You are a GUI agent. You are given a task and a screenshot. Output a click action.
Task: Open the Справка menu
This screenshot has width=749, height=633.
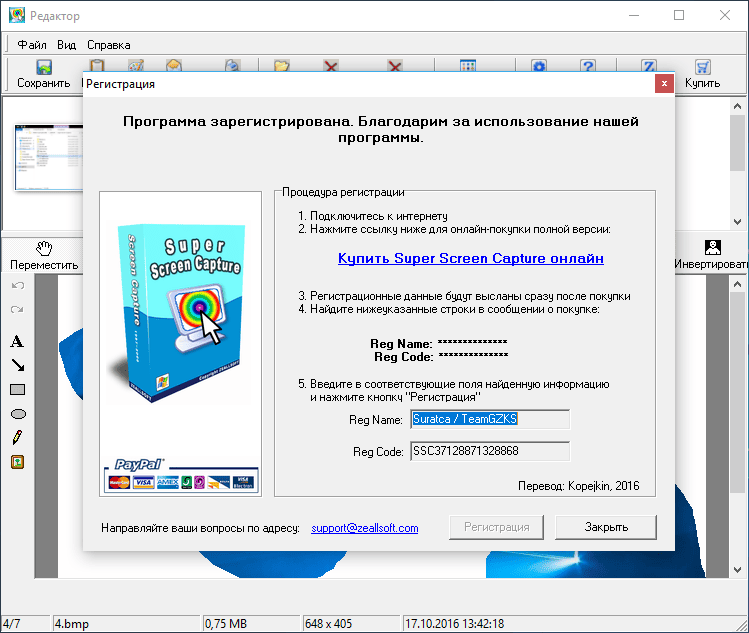point(108,45)
